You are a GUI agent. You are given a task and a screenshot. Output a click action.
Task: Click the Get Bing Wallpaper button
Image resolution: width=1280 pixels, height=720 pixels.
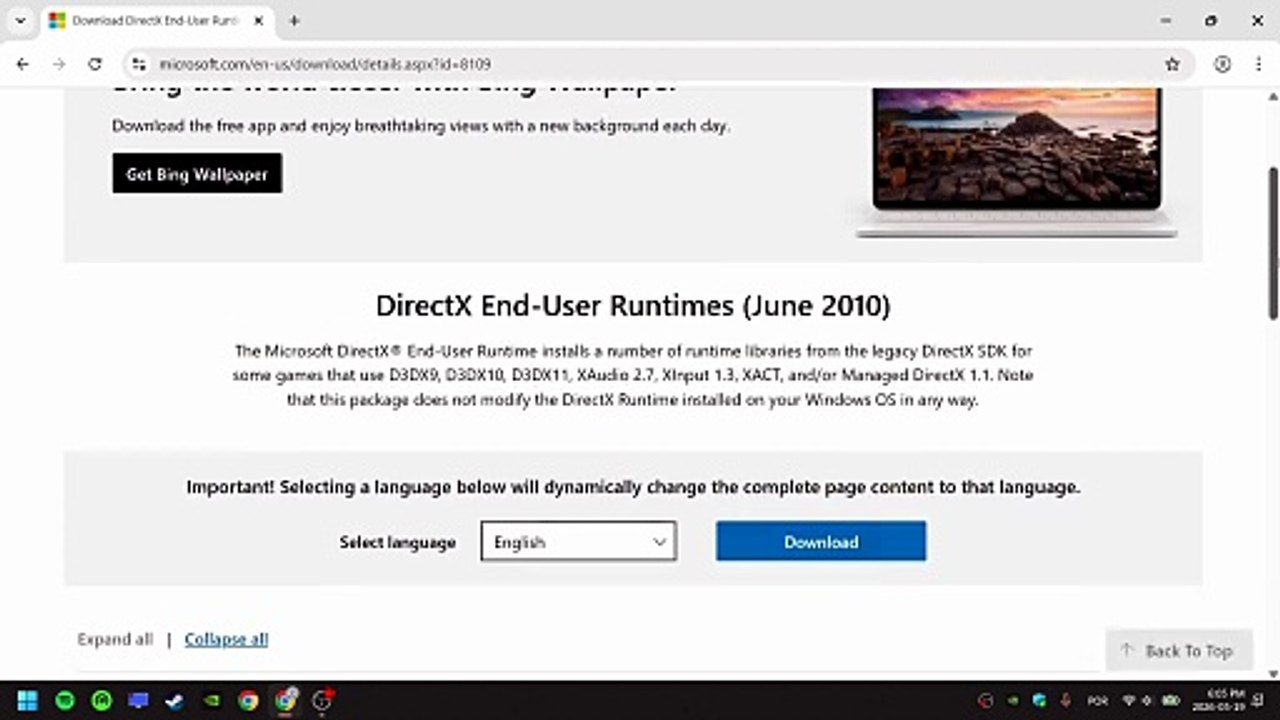(197, 173)
